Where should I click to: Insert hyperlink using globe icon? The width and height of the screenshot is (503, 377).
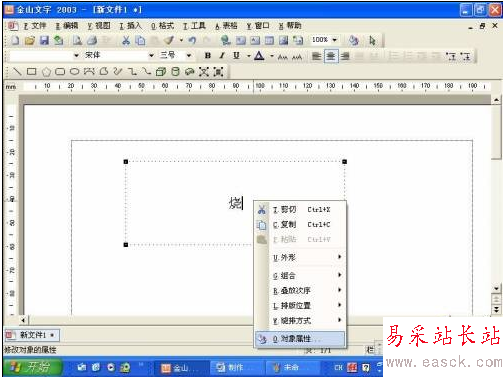[226, 40]
